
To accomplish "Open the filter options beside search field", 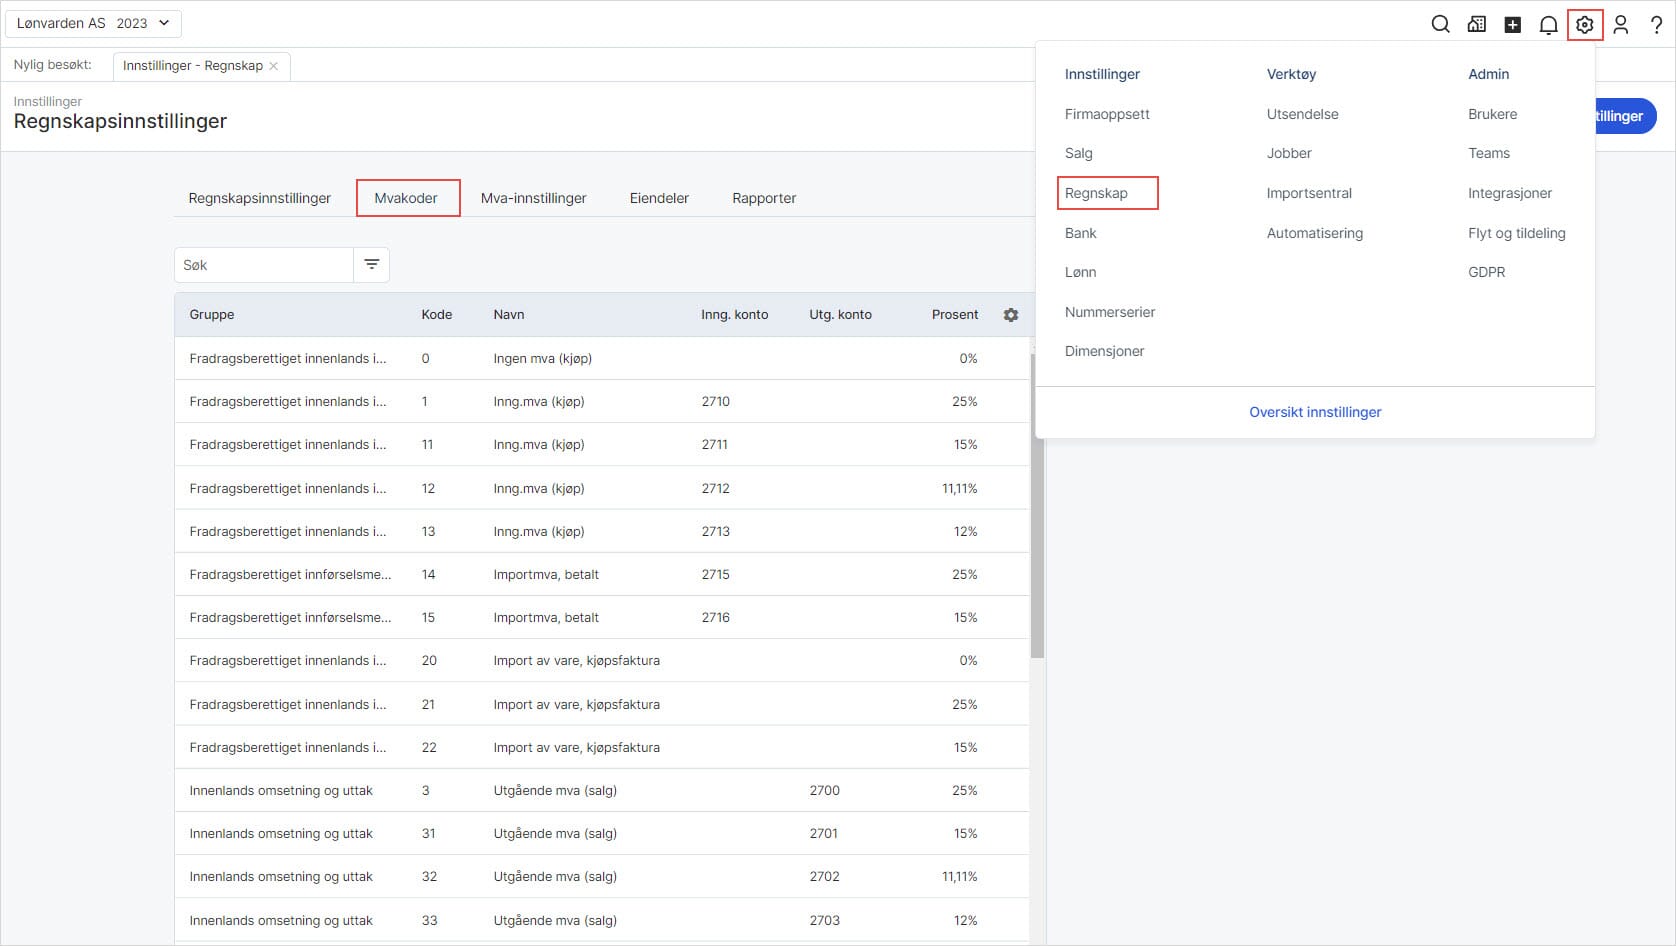I will [371, 265].
